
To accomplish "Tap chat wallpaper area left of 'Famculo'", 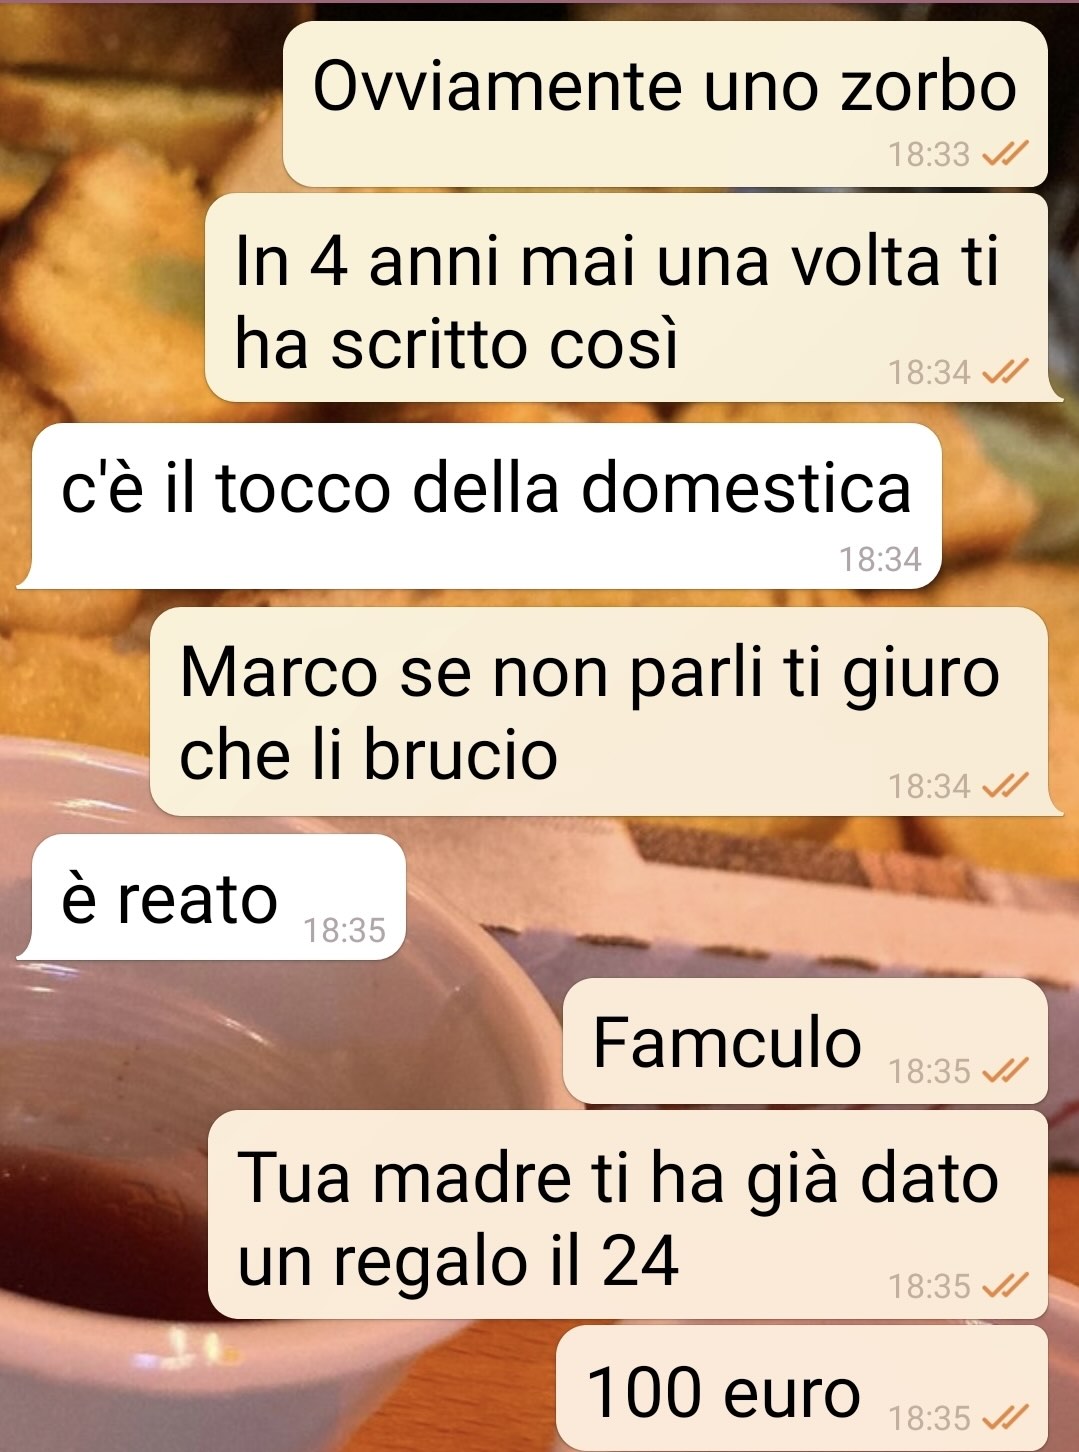I will tap(280, 1041).
